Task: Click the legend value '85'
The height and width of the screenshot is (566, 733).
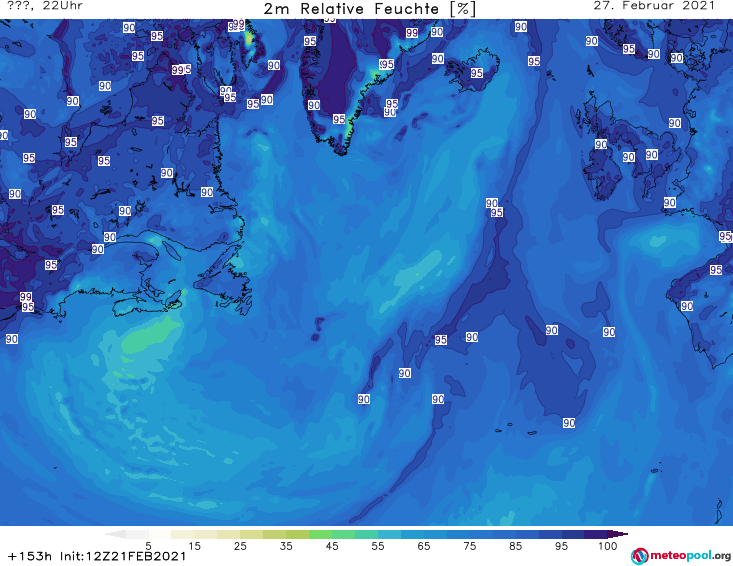Action: pyautogui.click(x=515, y=545)
